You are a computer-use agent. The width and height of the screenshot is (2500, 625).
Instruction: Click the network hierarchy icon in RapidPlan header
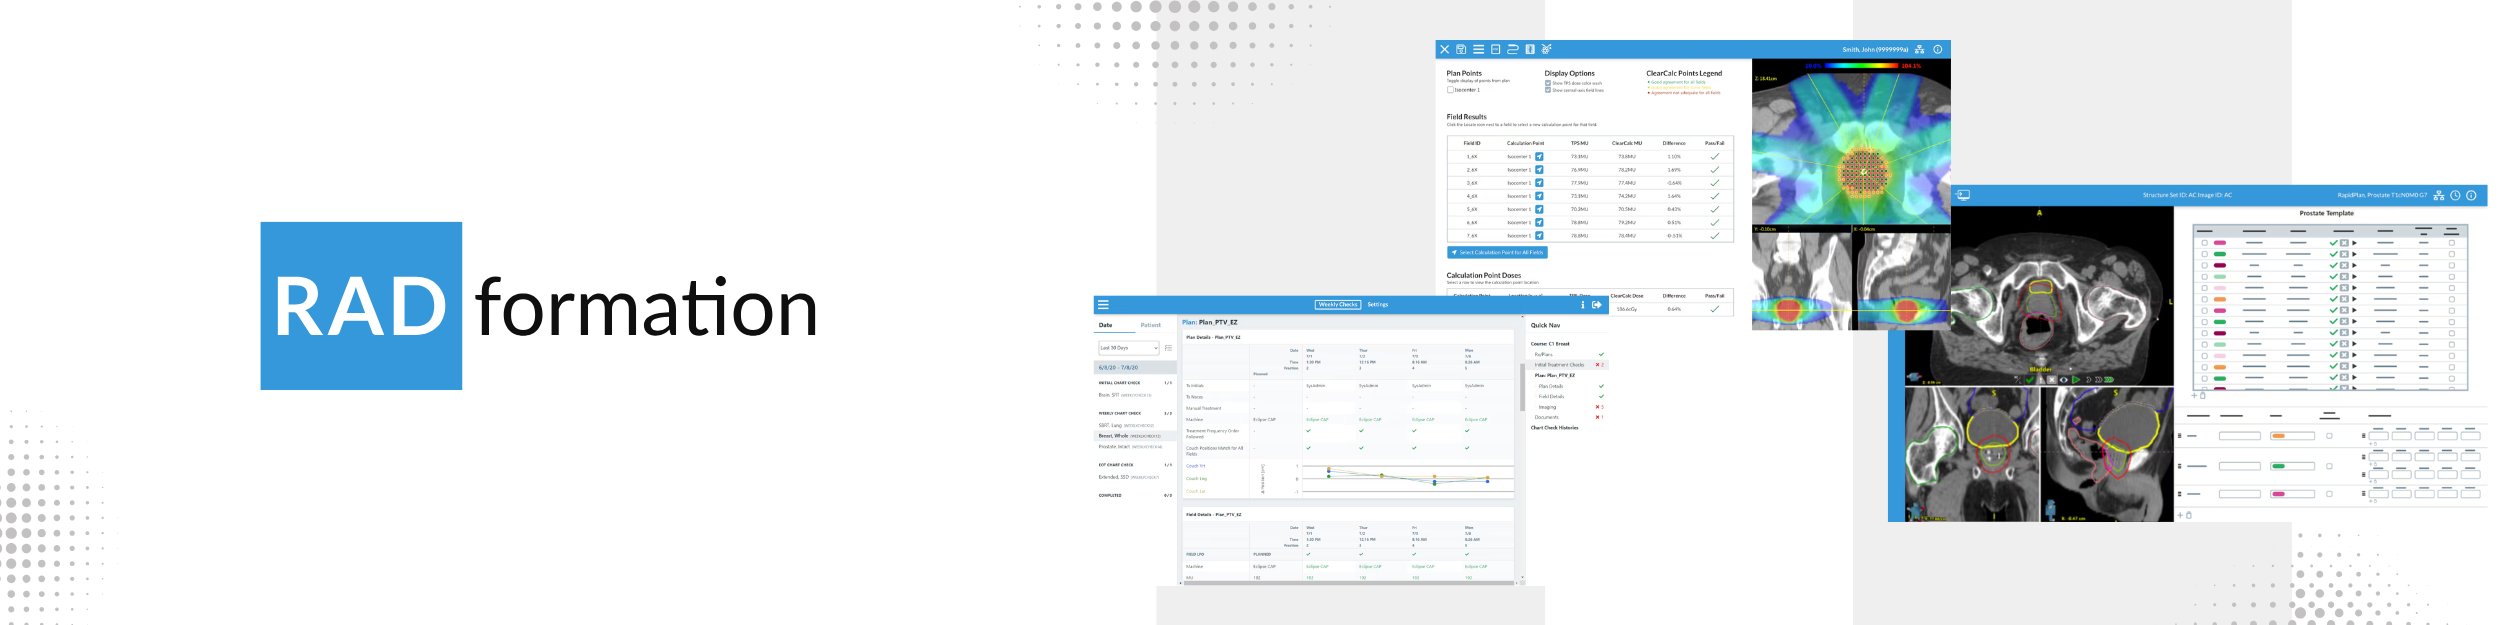point(2439,196)
